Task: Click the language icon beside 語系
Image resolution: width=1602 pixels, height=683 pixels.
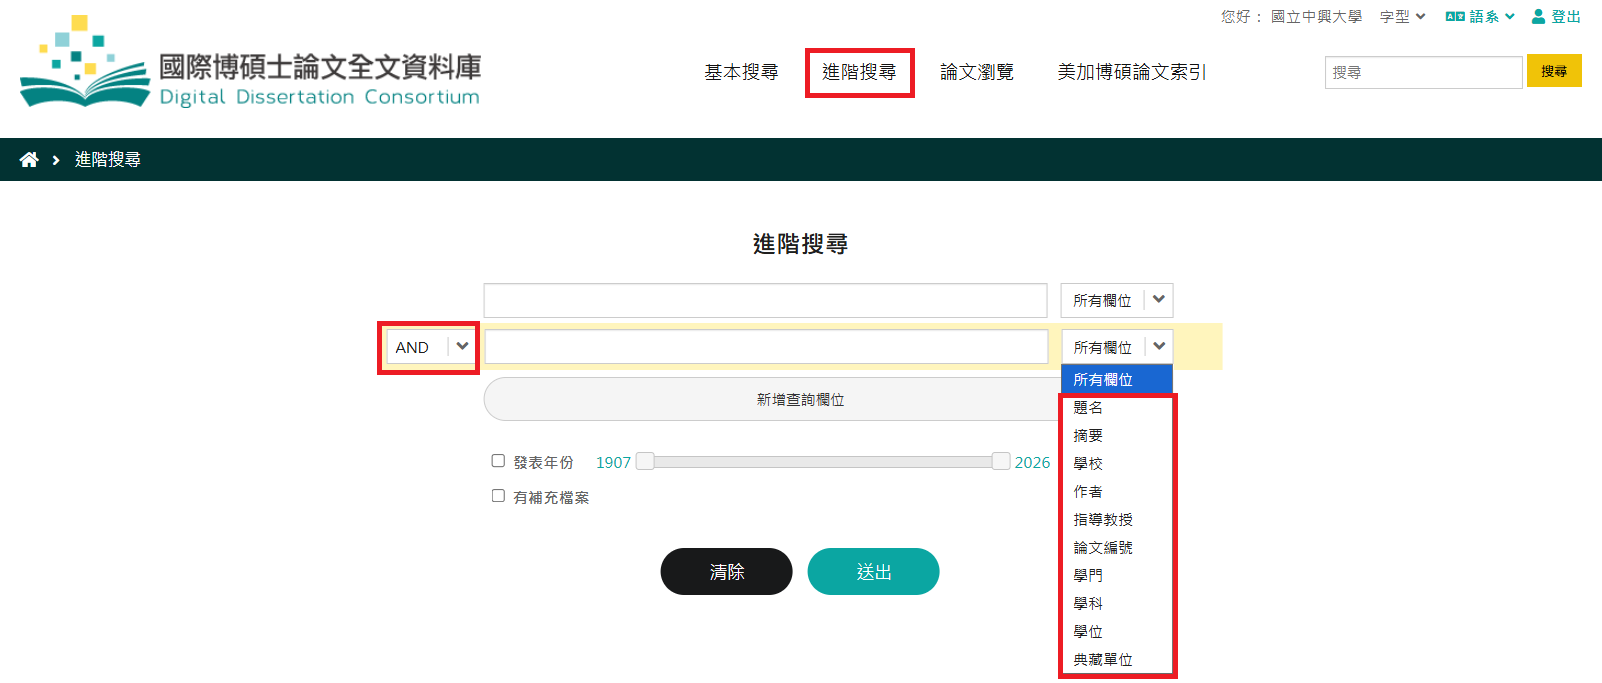Action: coord(1455,16)
